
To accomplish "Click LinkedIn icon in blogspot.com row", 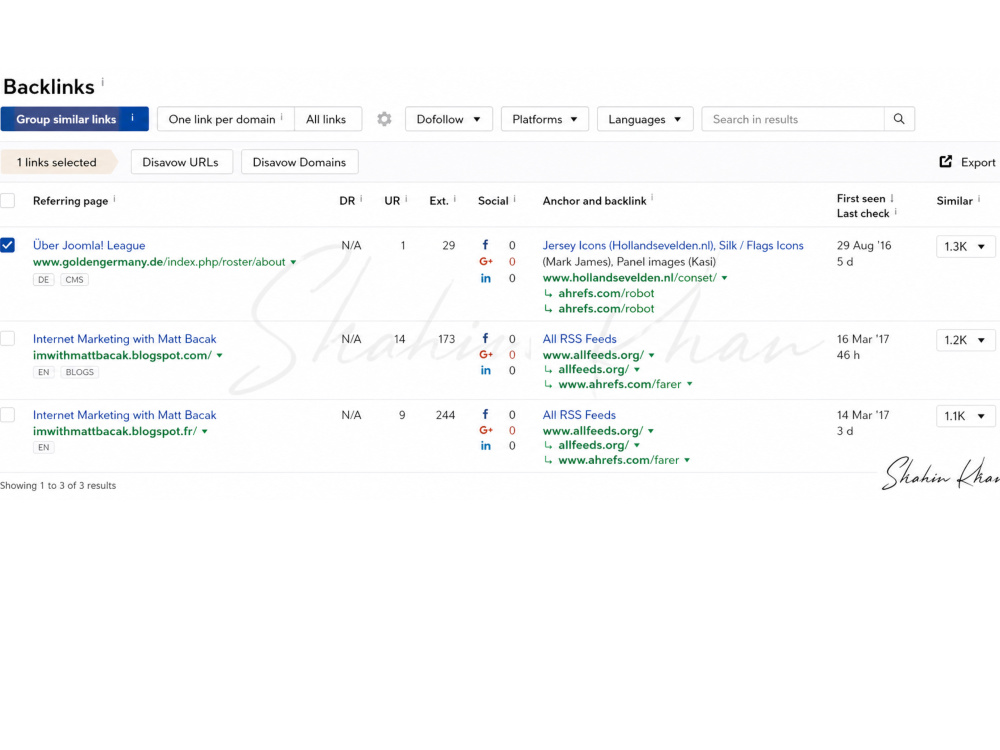I will [x=485, y=371].
